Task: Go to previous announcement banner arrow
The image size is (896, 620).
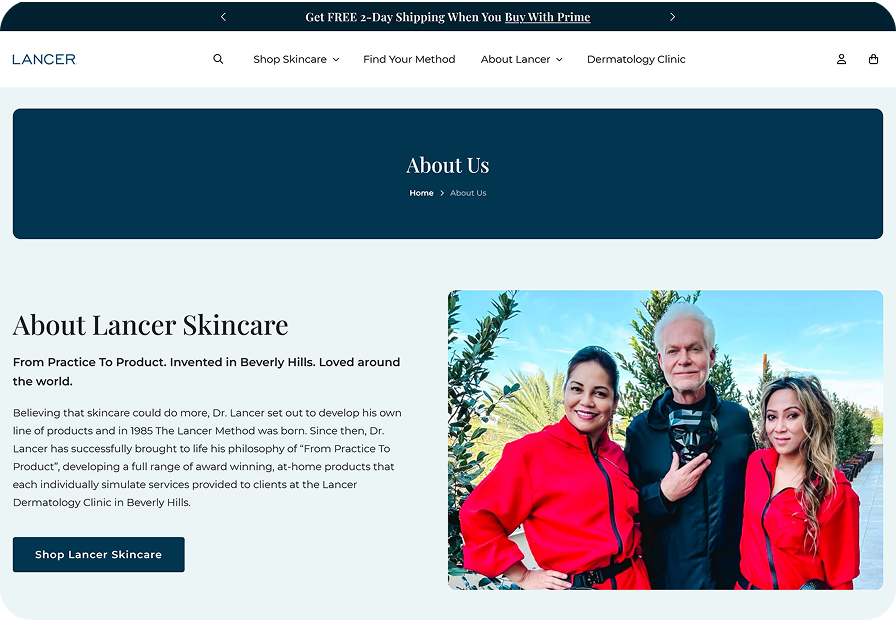Action: coord(223,17)
